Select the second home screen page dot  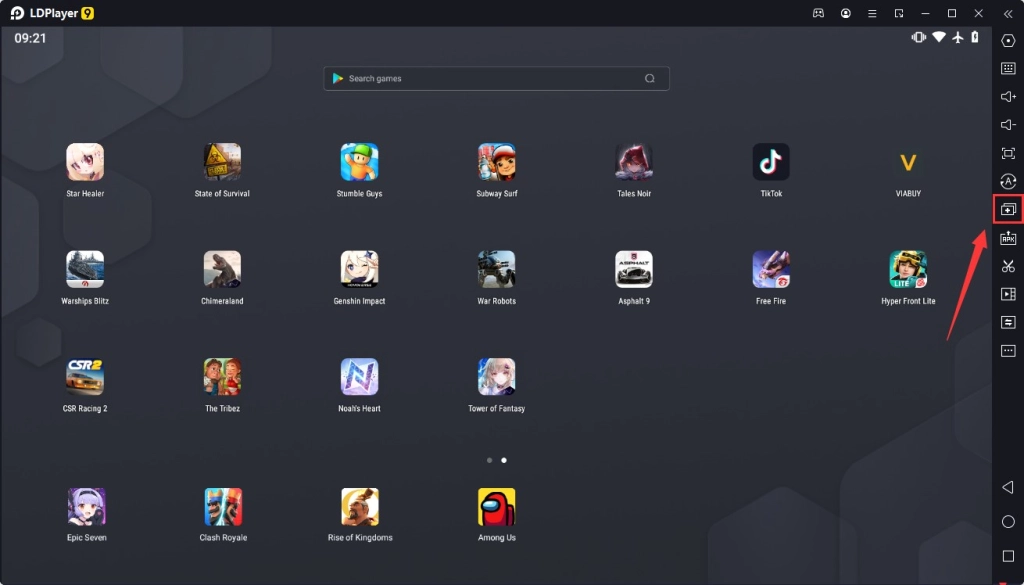(x=504, y=460)
